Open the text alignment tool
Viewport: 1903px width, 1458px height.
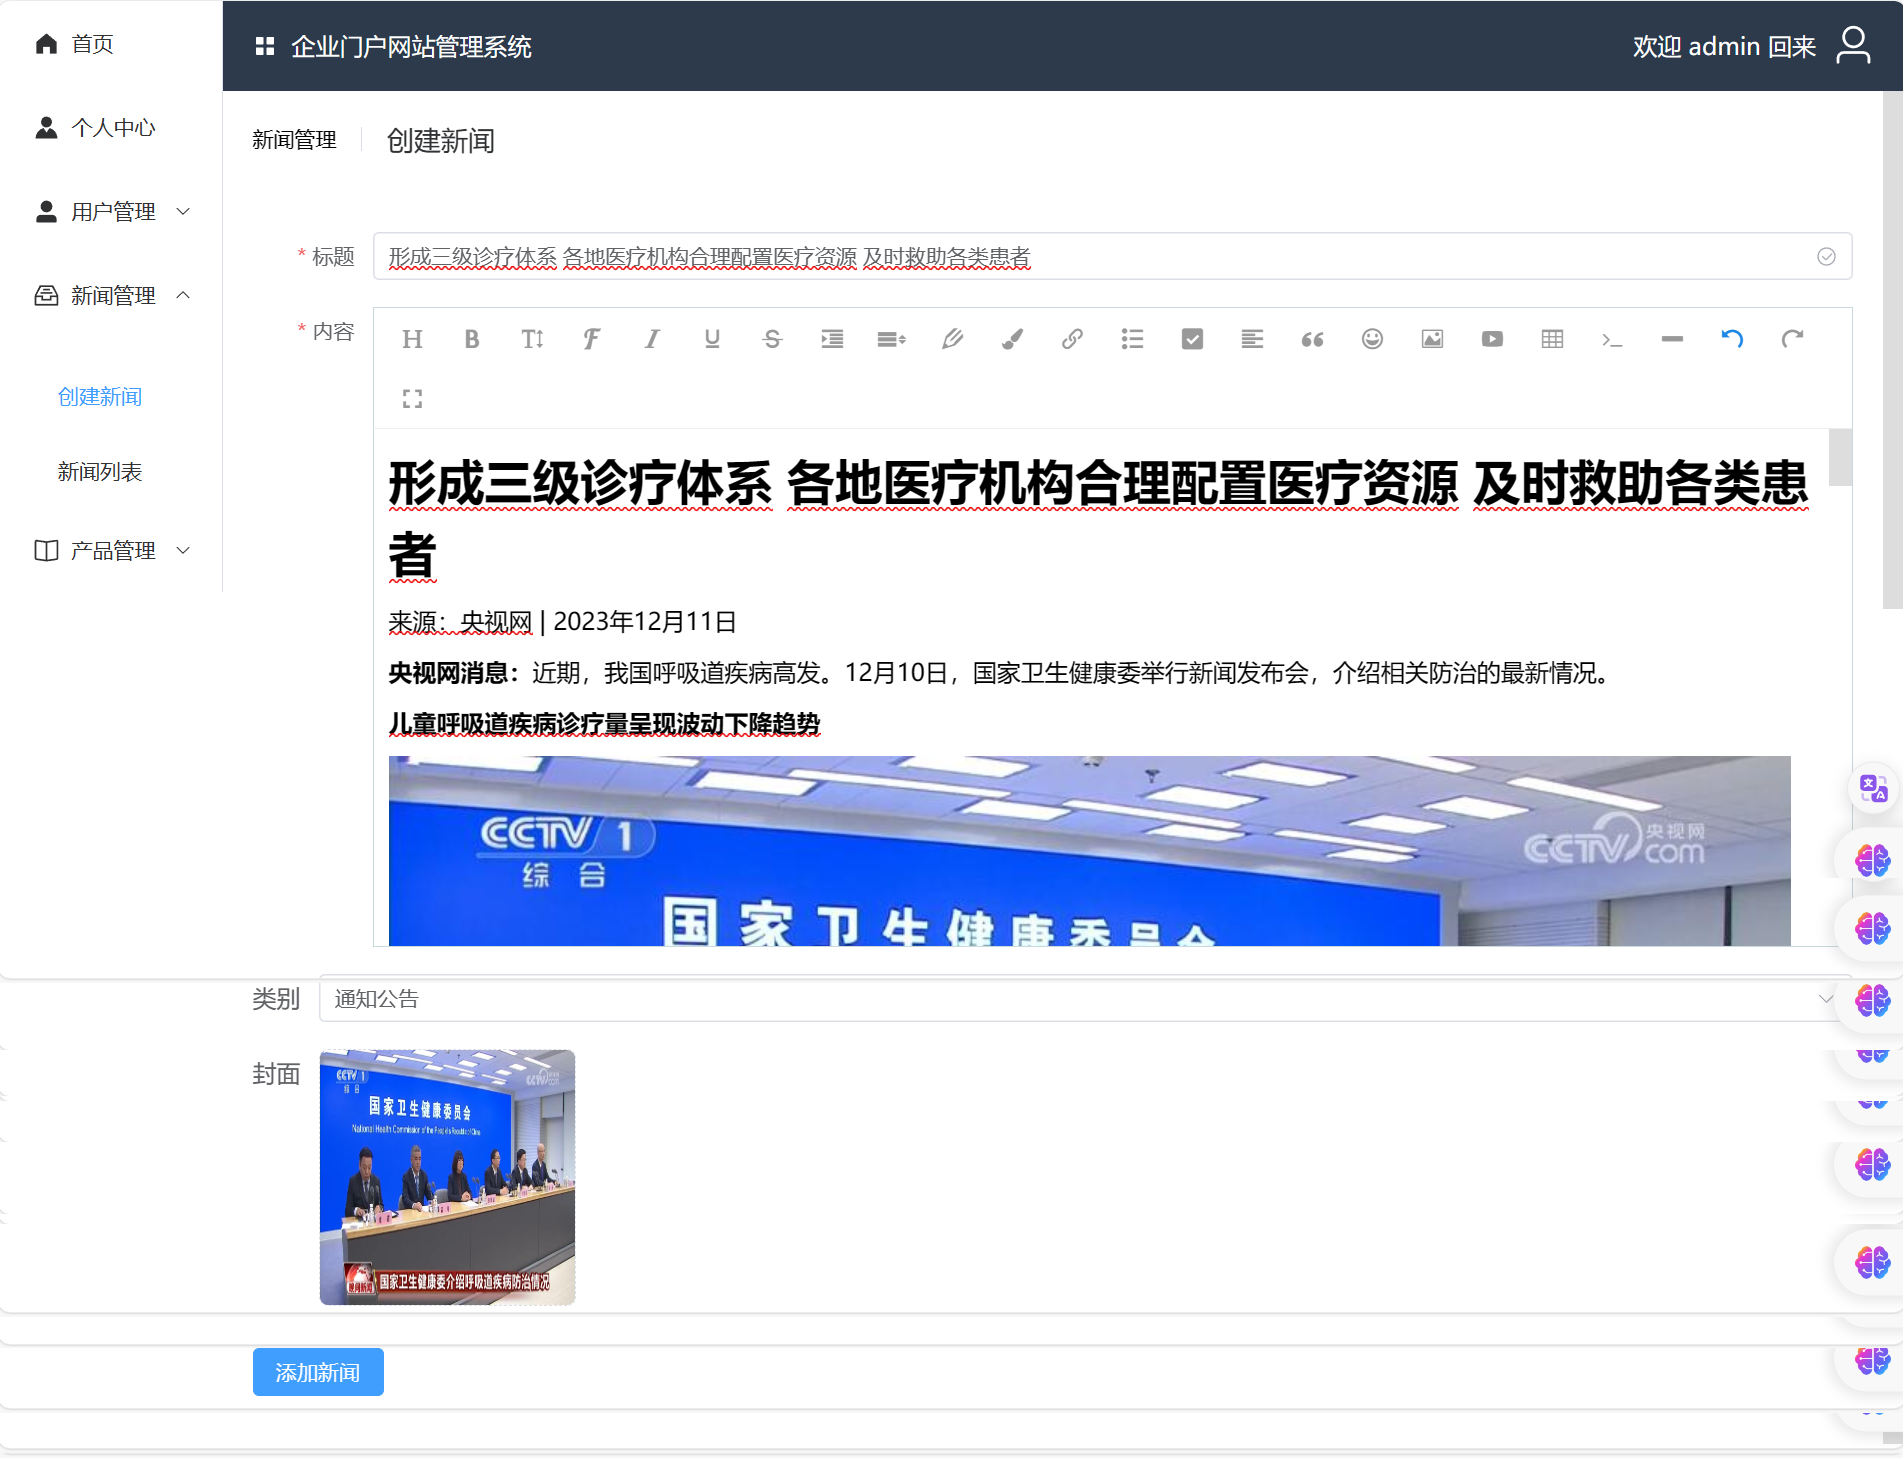(x=1252, y=339)
